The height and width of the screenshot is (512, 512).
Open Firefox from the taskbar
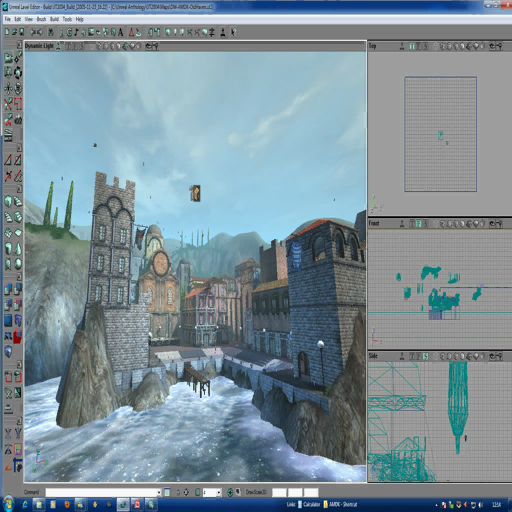tap(67, 504)
